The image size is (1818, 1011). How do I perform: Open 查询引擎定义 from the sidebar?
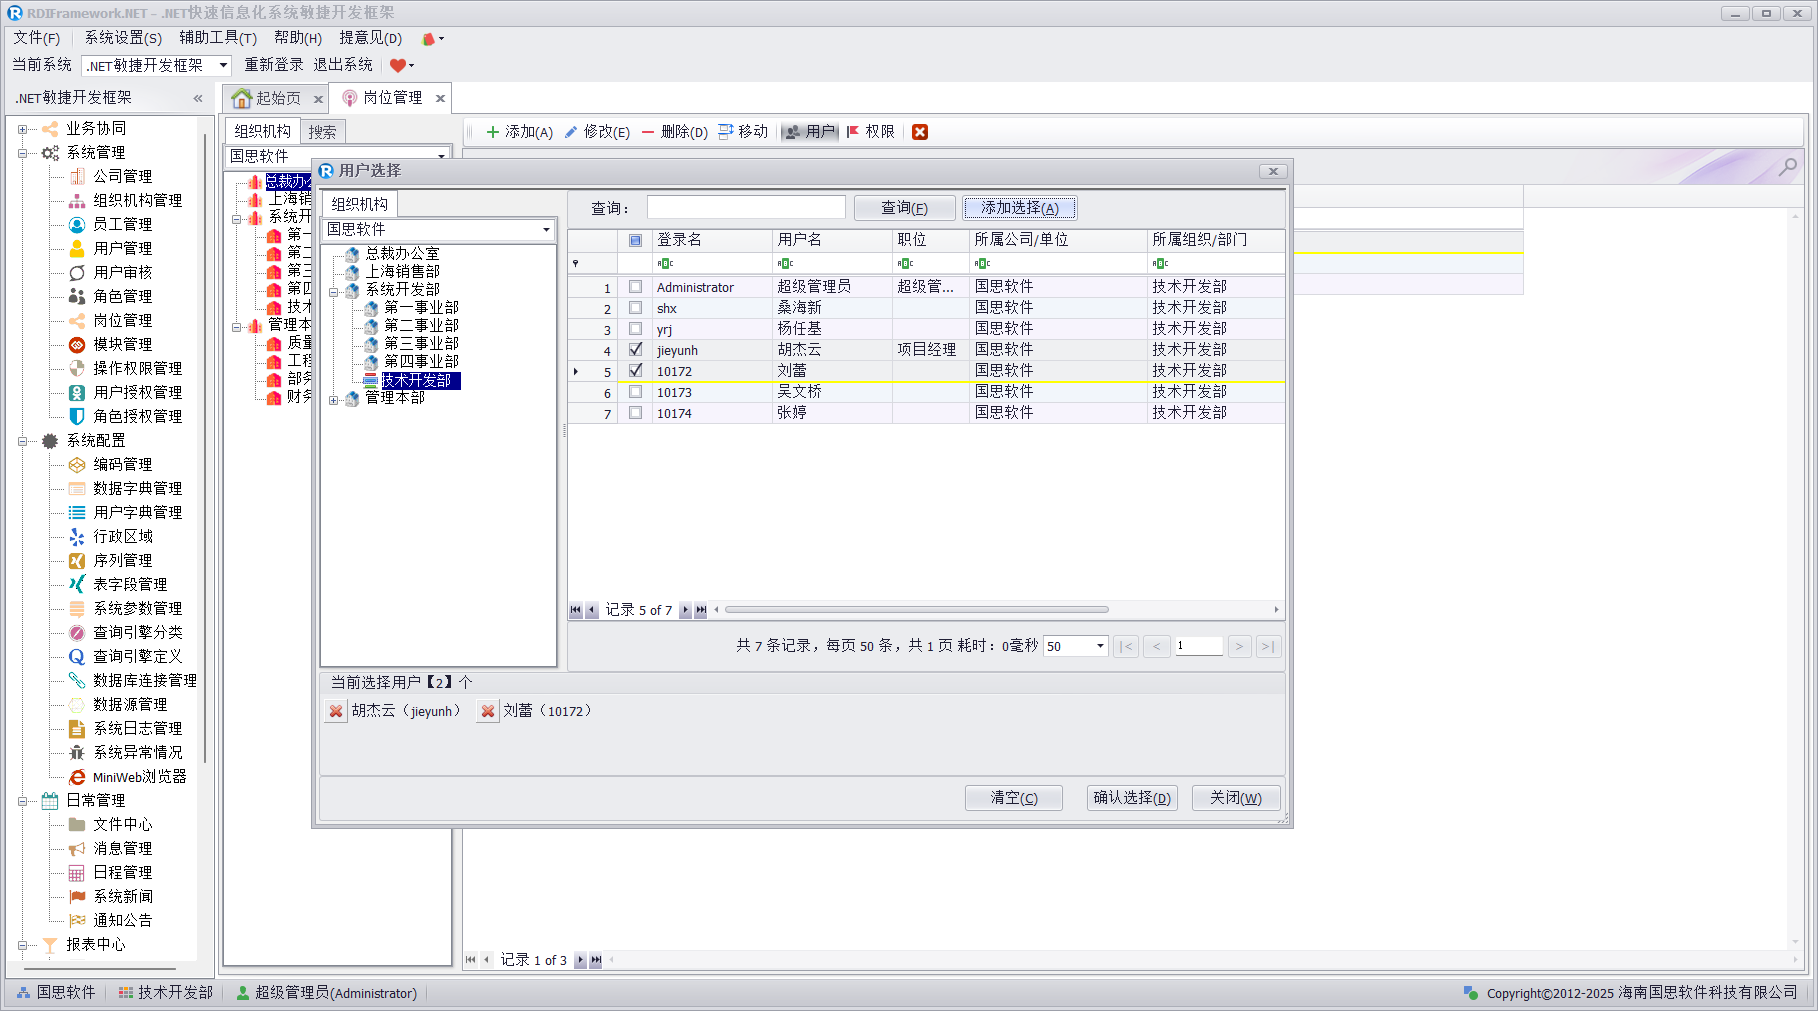[x=137, y=657]
